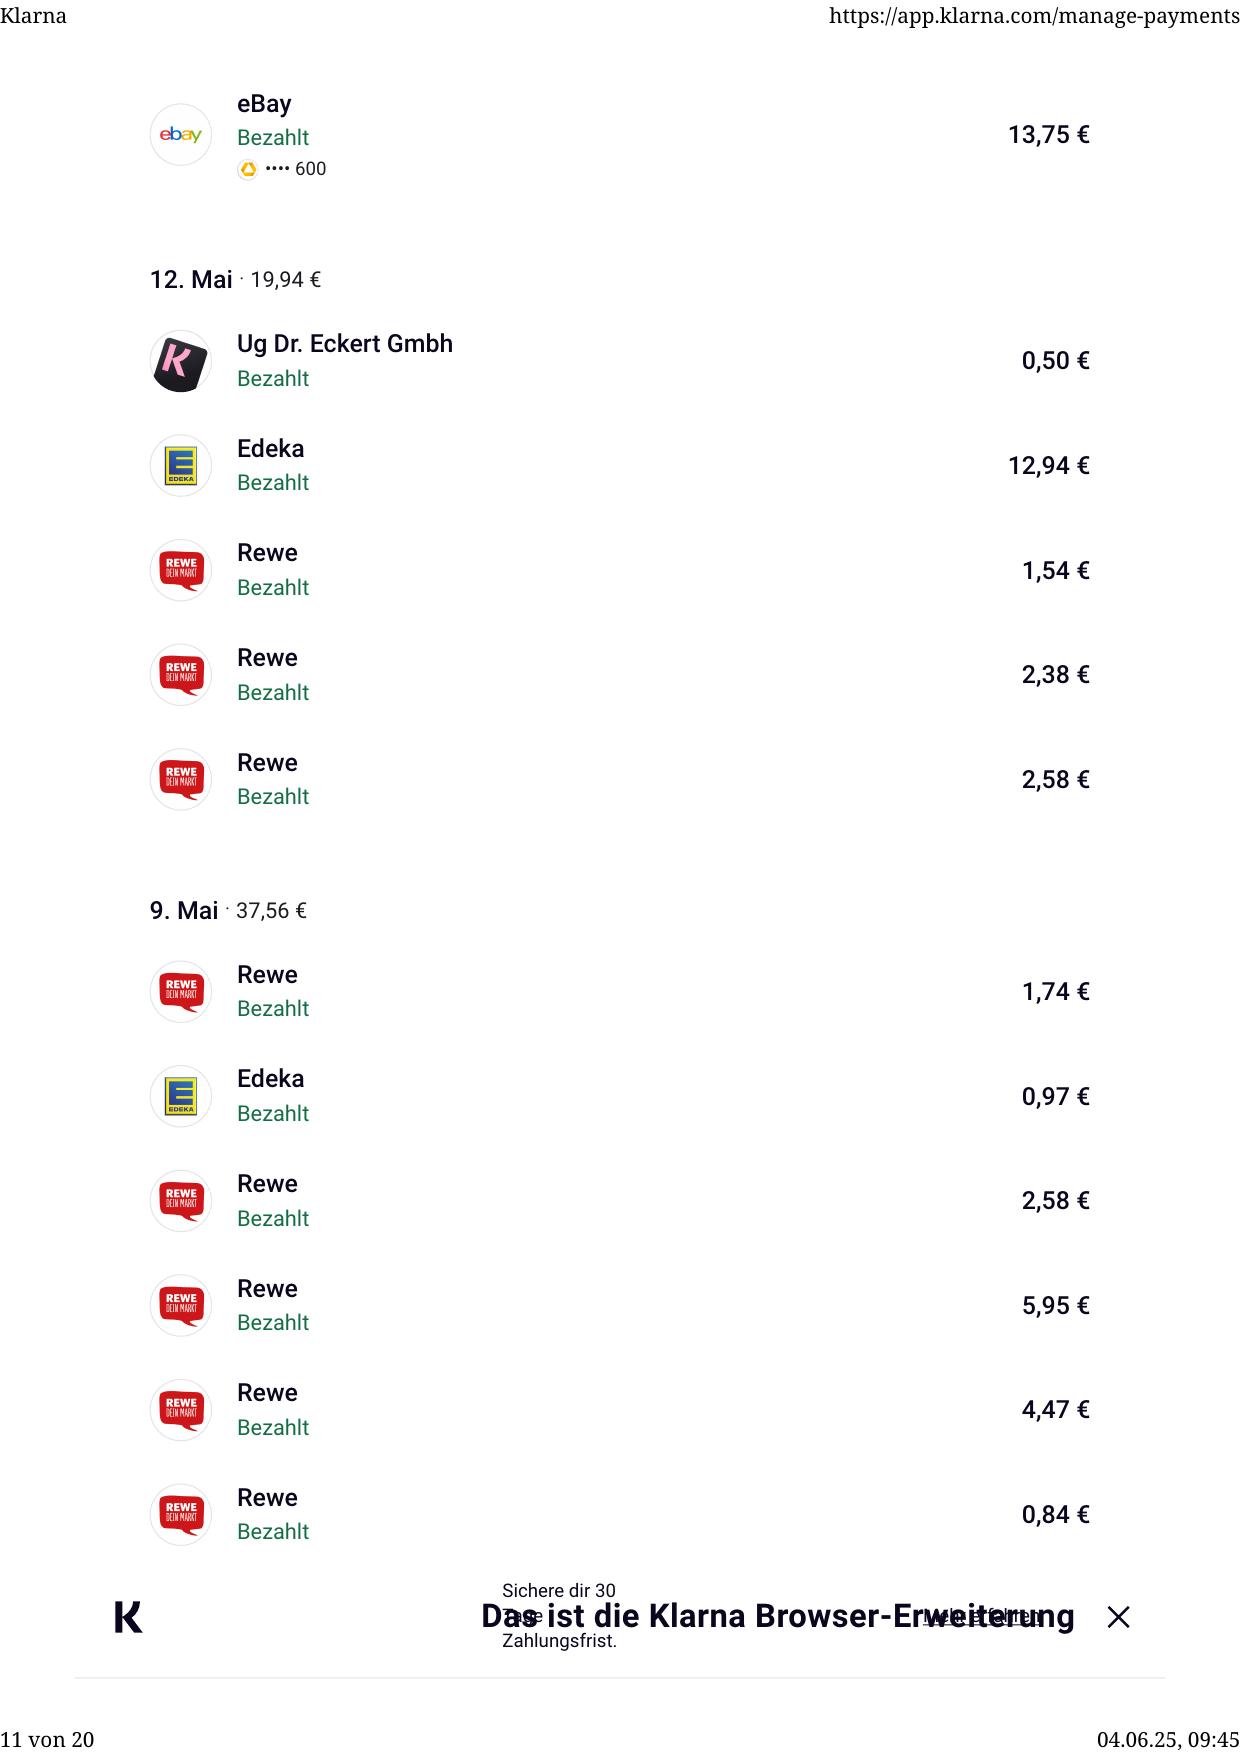Click the Edeka logo for the 0,97 € payment
This screenshot has height=1754, width=1241.
coord(181,1096)
